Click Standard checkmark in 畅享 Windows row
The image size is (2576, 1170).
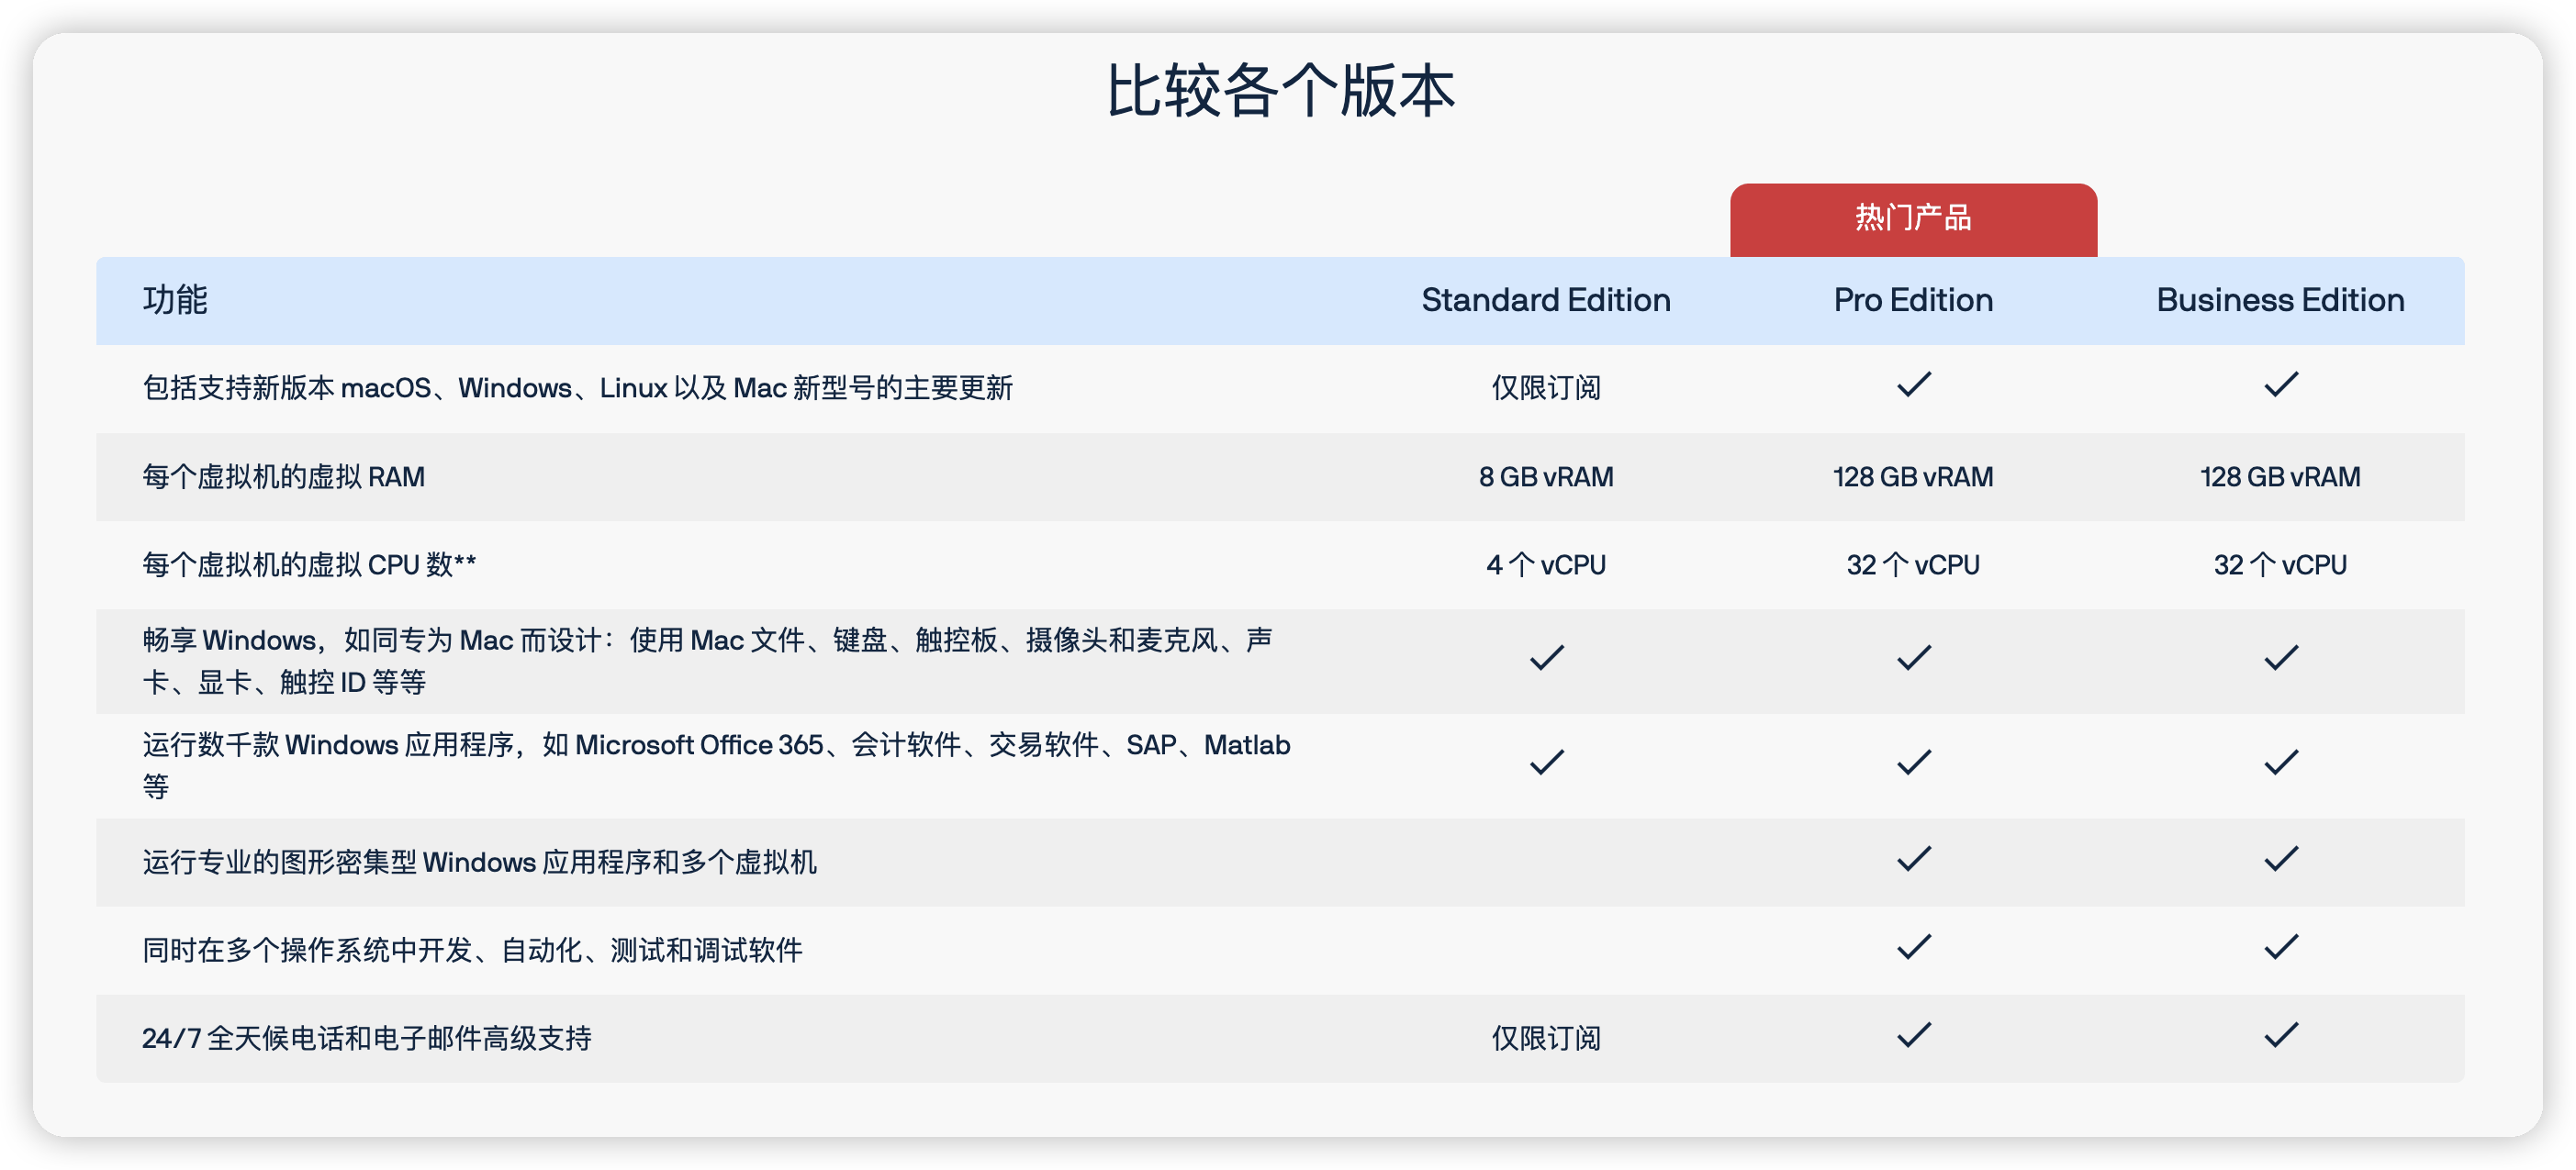[1547, 657]
